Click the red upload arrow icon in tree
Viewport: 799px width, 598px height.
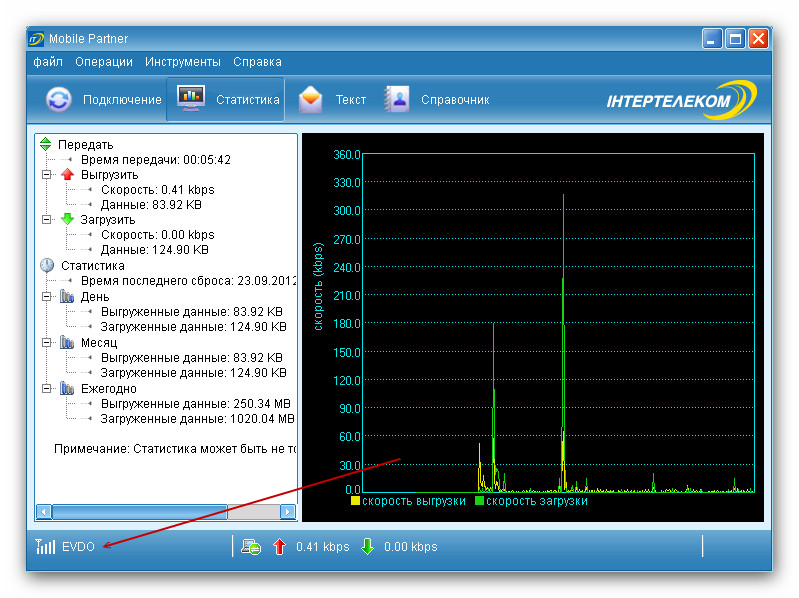click(67, 174)
